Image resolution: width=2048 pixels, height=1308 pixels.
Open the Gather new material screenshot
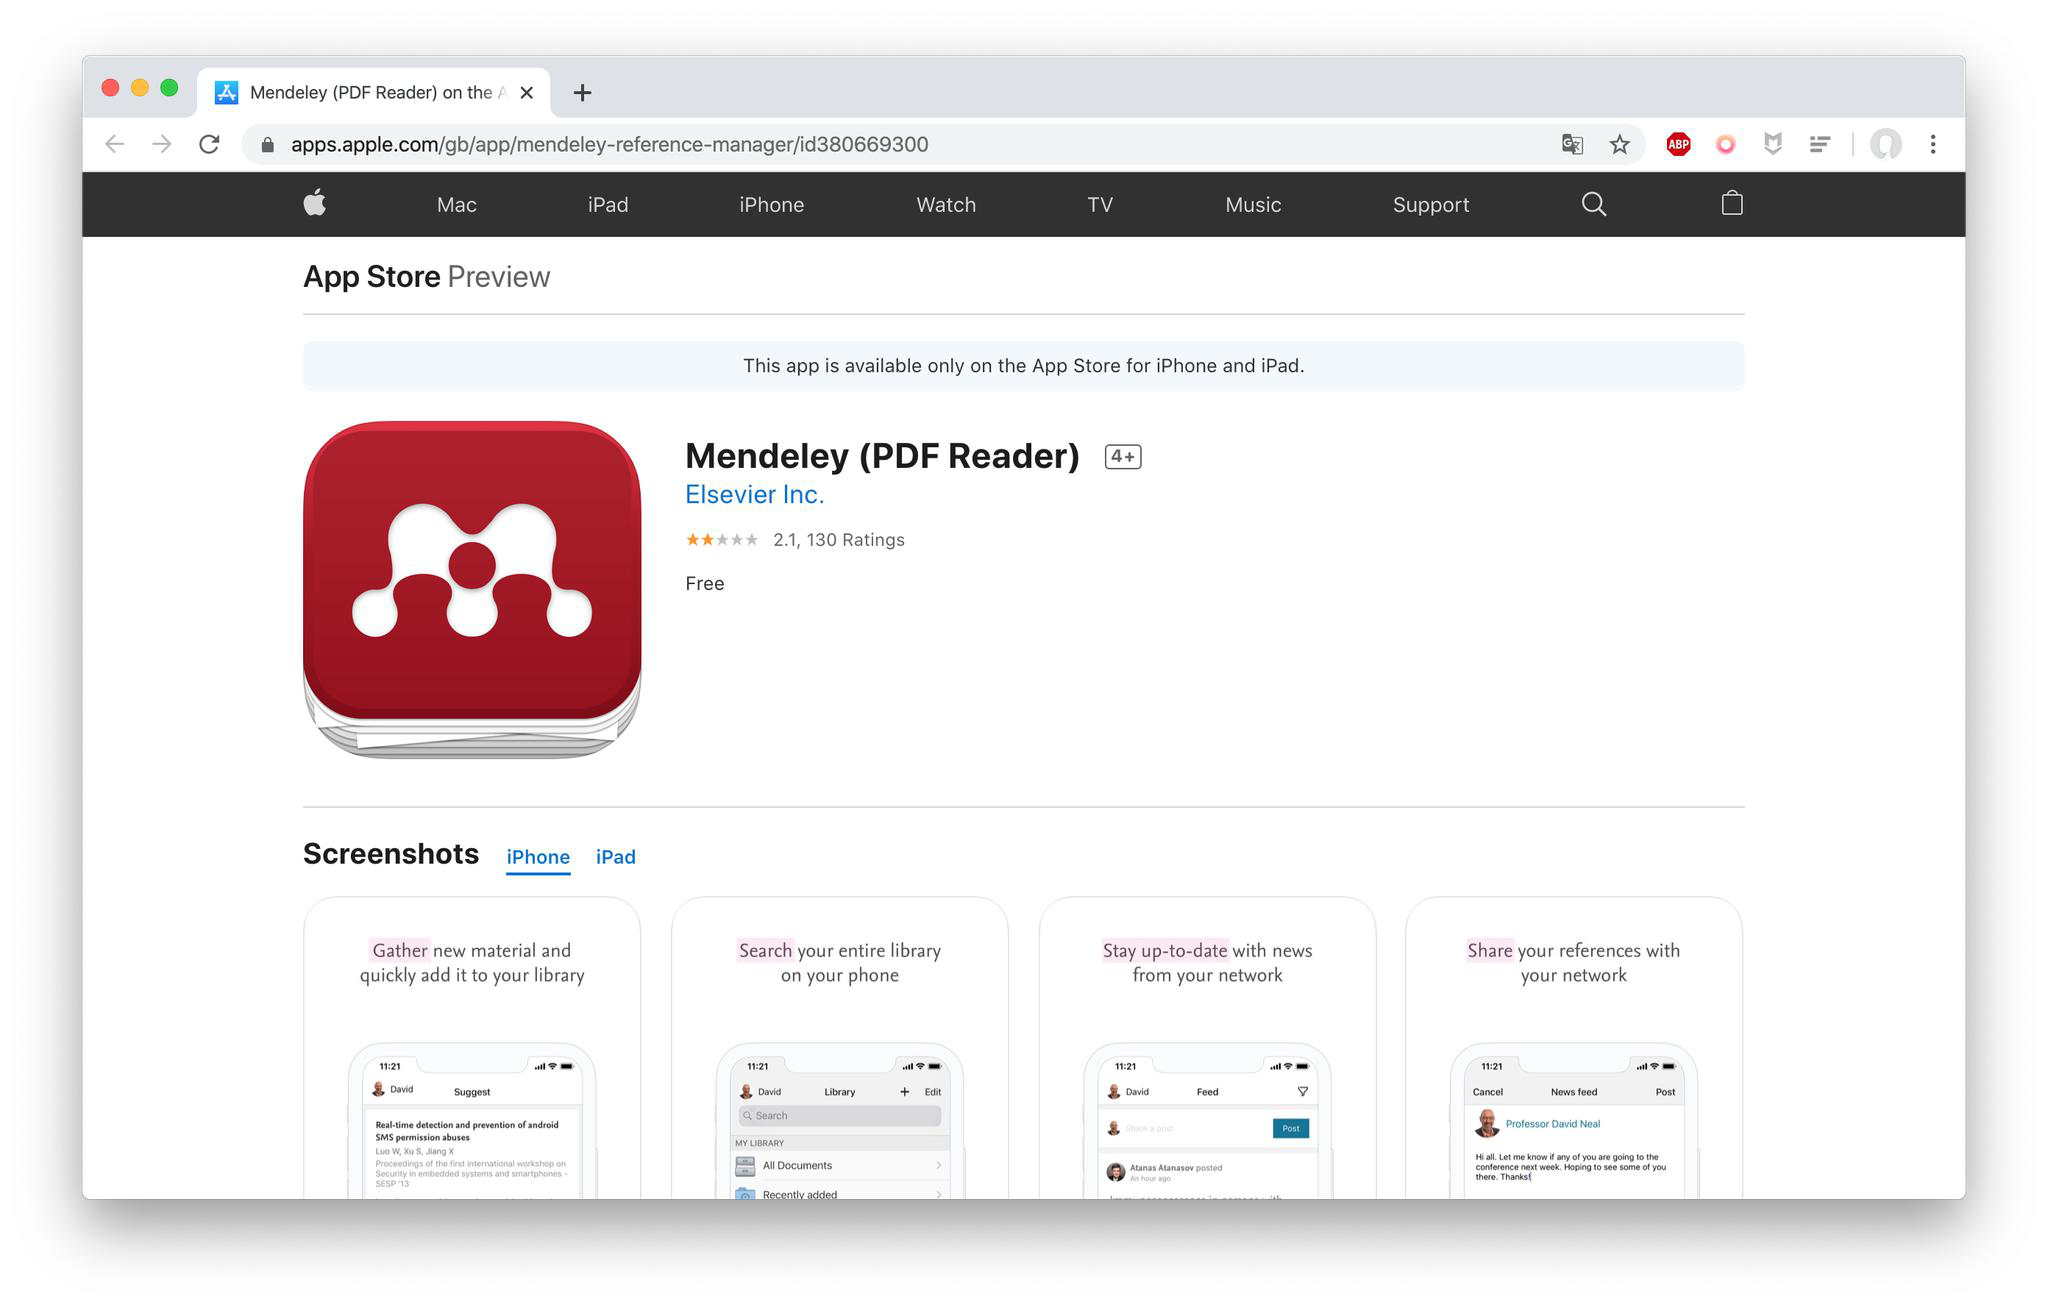(472, 1047)
